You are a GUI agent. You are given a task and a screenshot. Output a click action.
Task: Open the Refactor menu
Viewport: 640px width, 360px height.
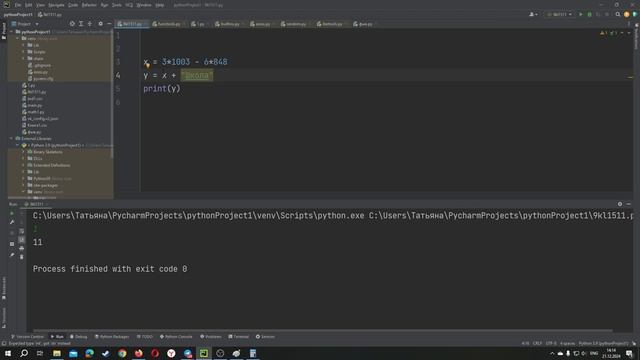pos(89,5)
